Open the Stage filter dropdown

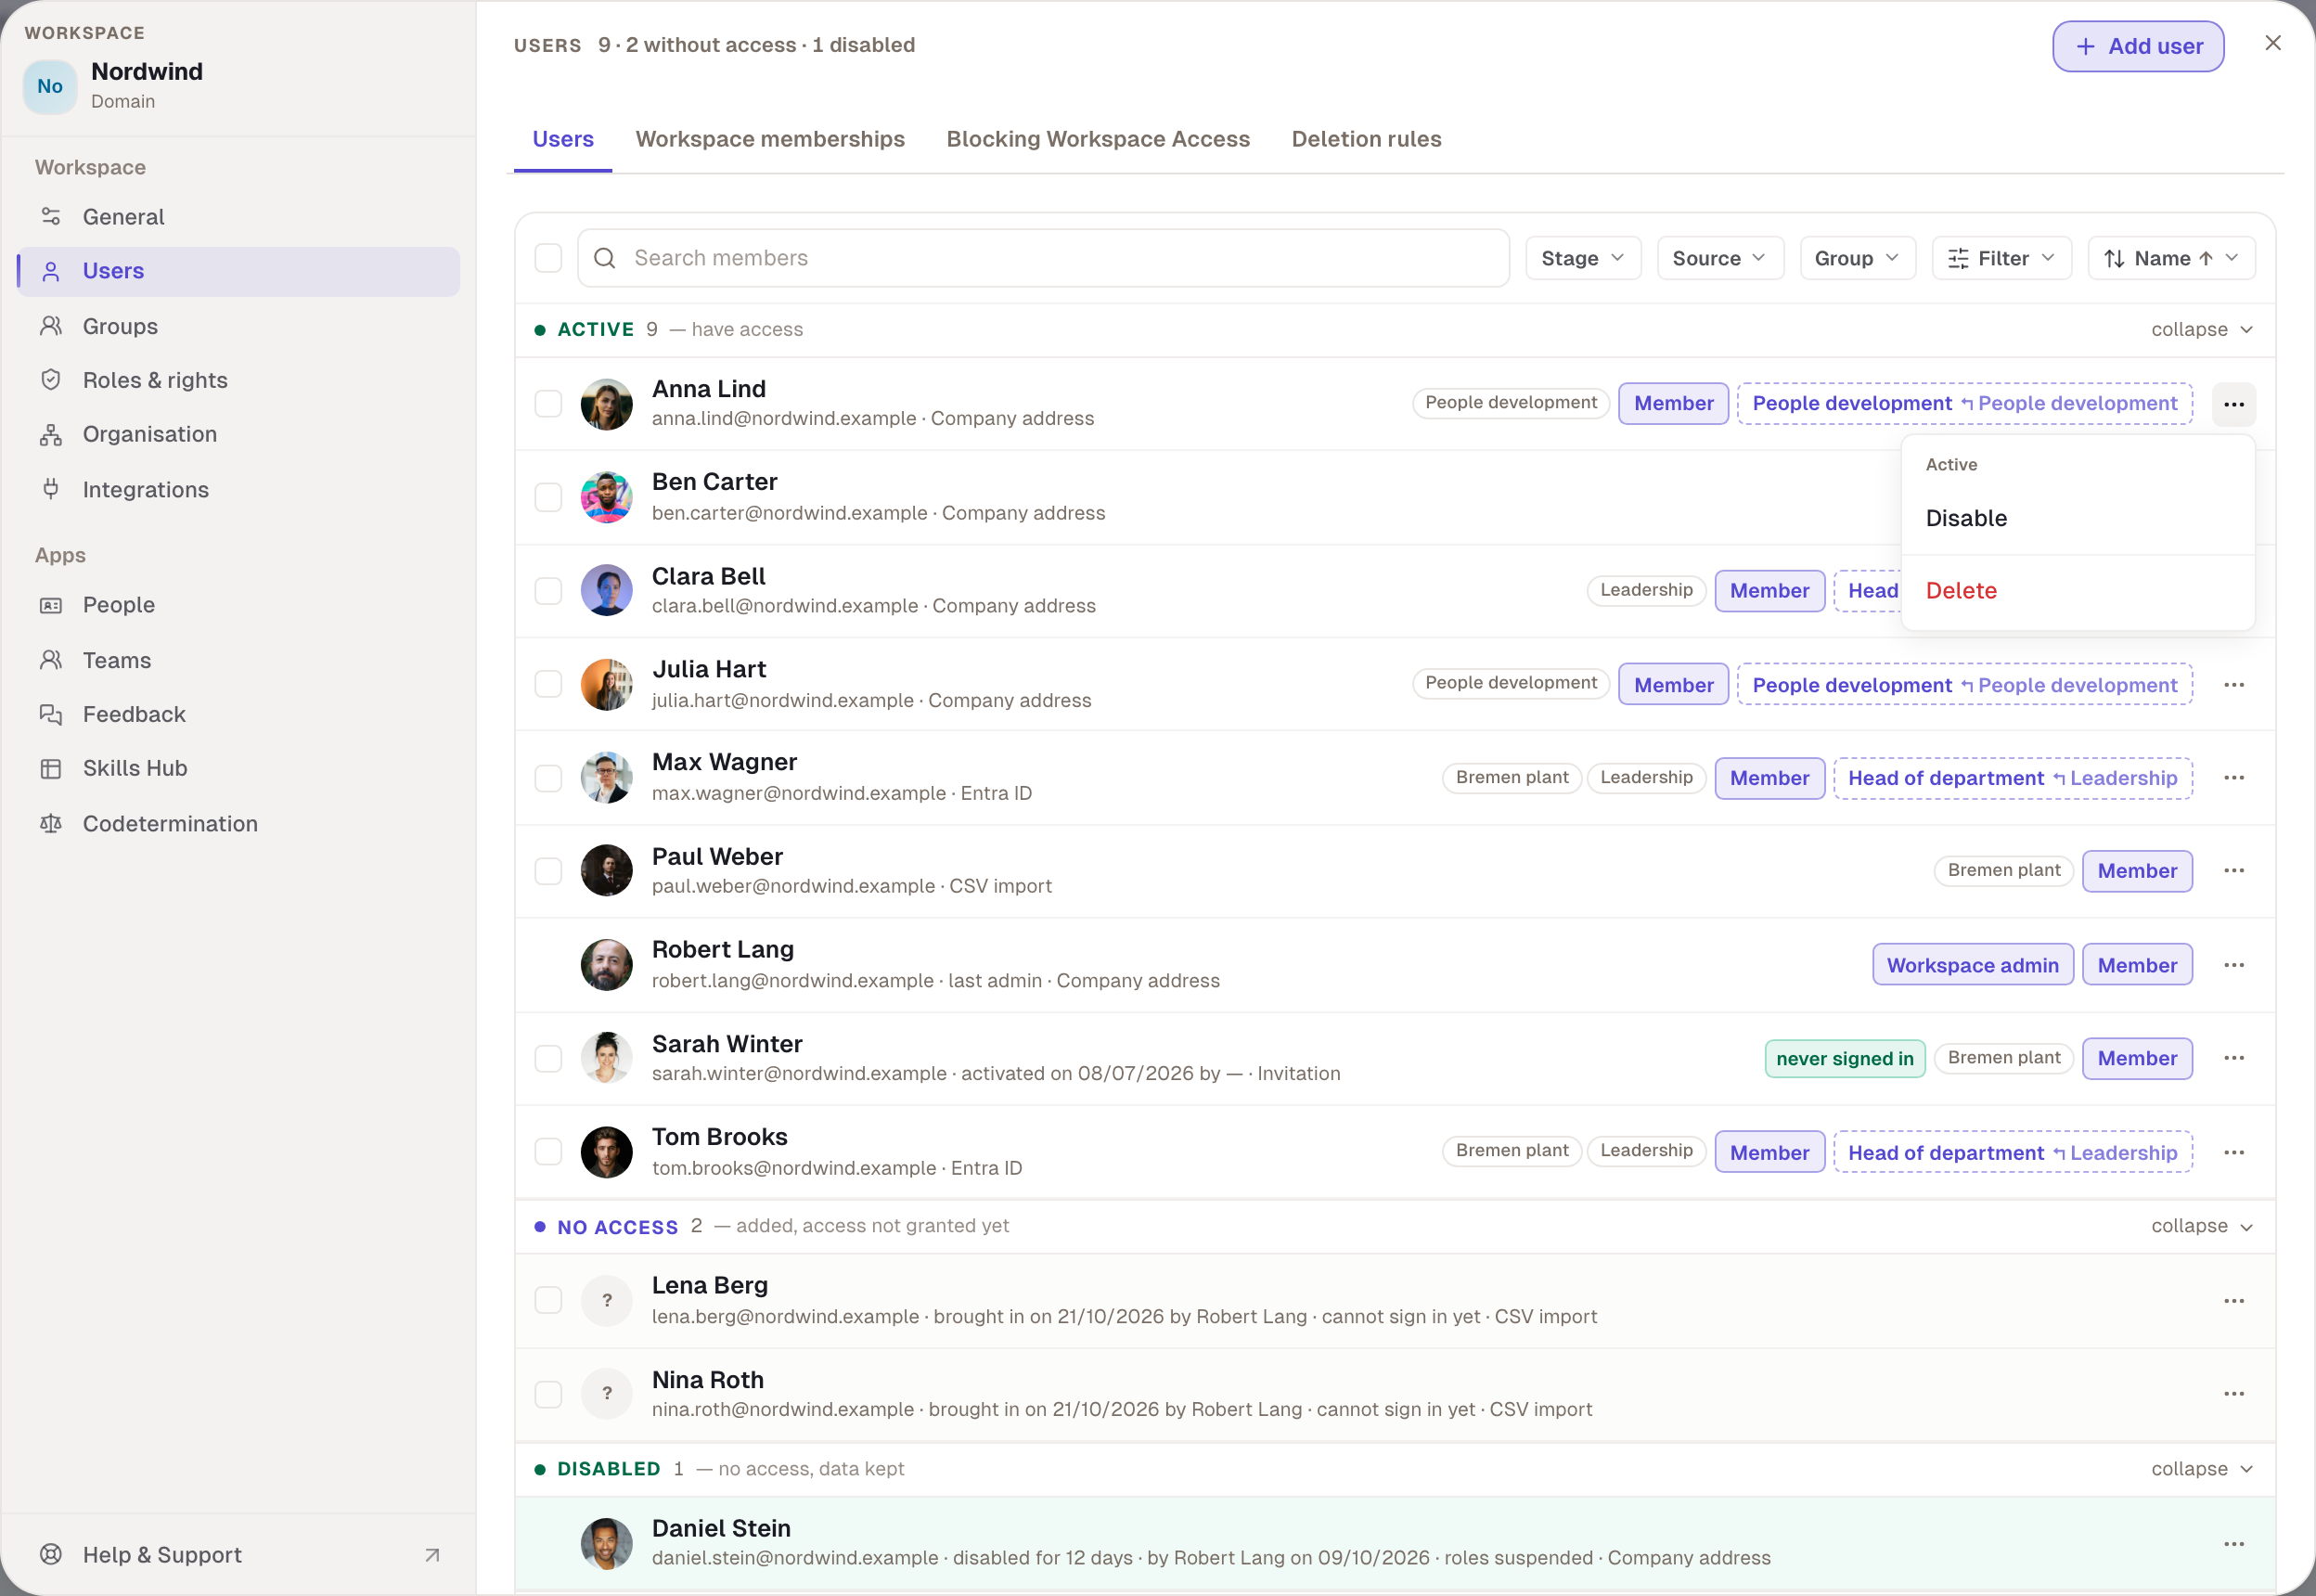1583,258
